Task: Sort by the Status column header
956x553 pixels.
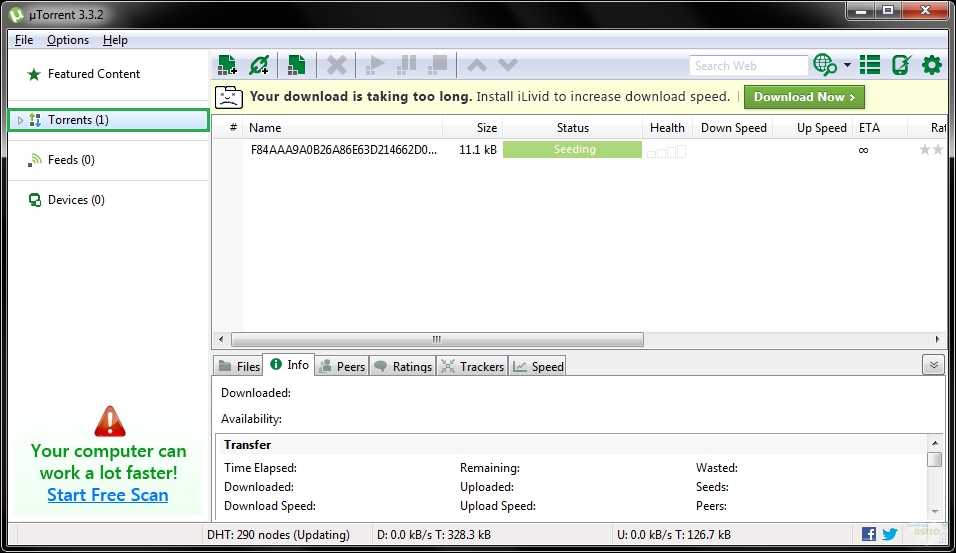Action: click(x=573, y=127)
